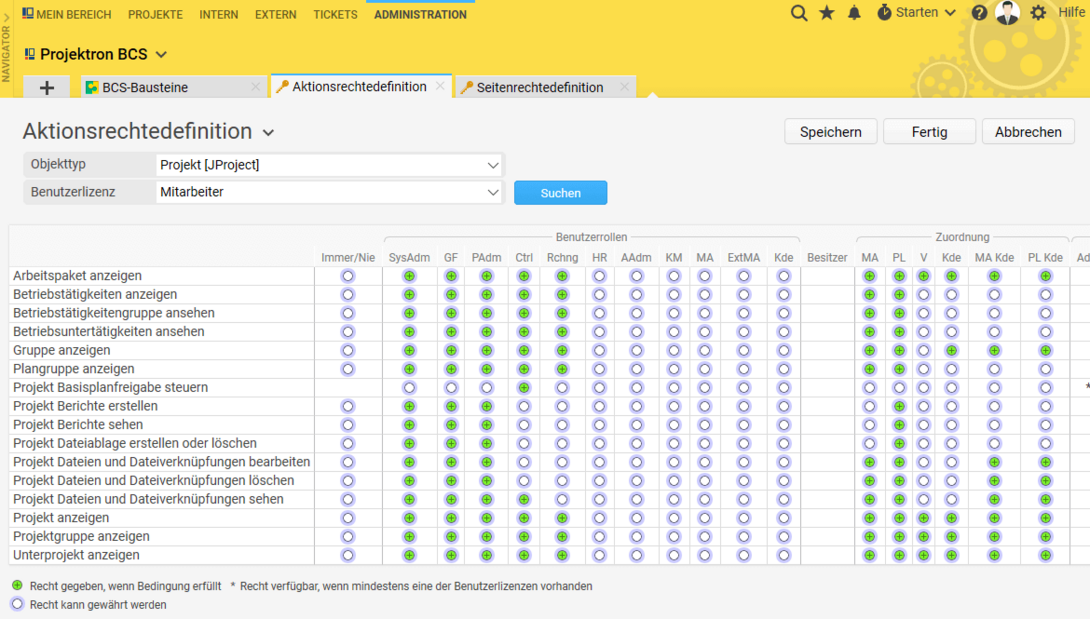Expand the Navigator side panel
This screenshot has width=1090, height=619.
click(6, 49)
